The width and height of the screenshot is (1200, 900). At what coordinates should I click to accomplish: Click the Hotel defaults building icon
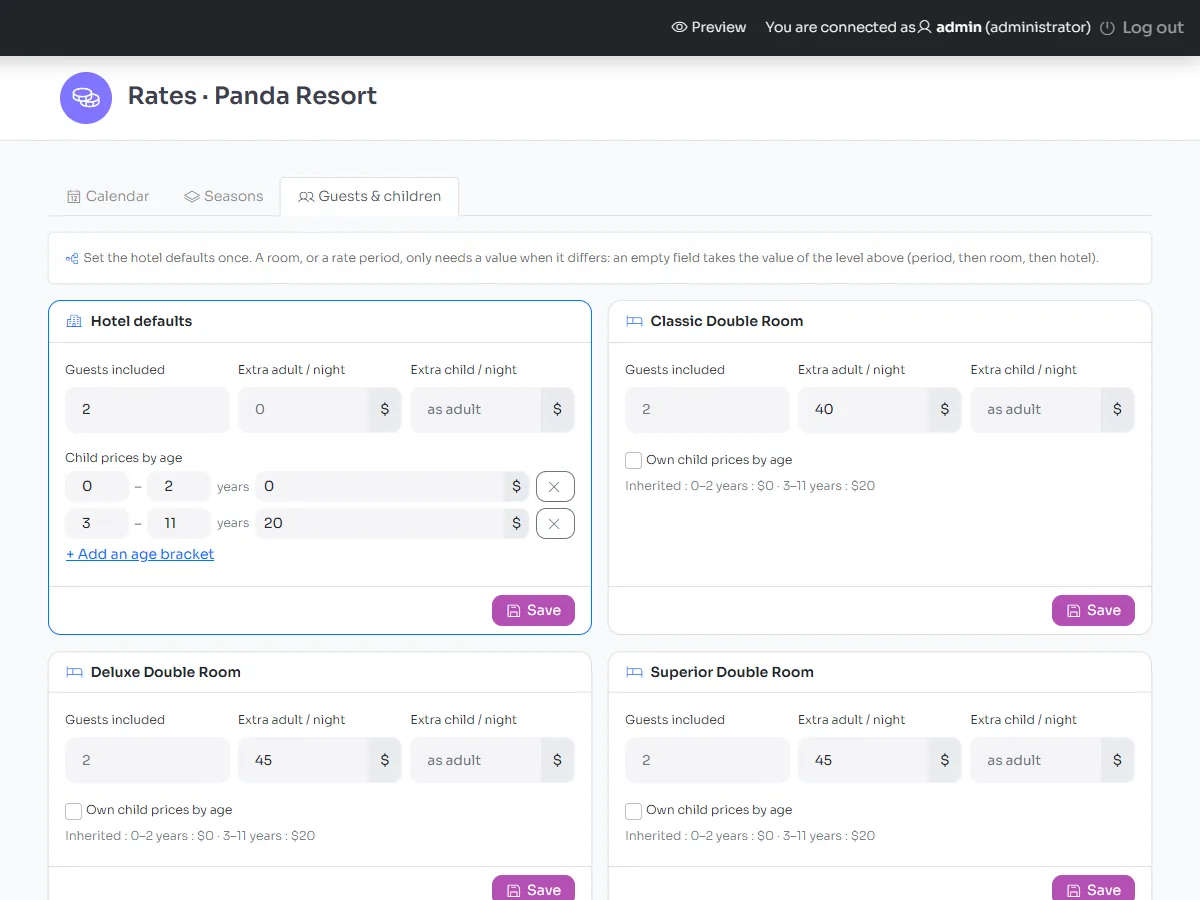coord(74,321)
